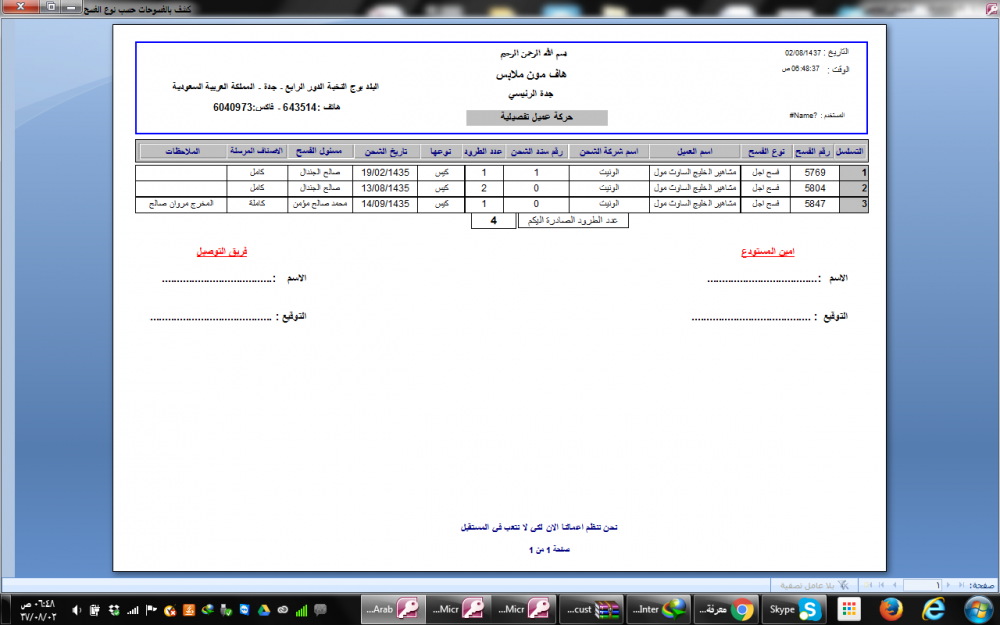Click the shipping date 14/09/1435

pyautogui.click(x=385, y=204)
